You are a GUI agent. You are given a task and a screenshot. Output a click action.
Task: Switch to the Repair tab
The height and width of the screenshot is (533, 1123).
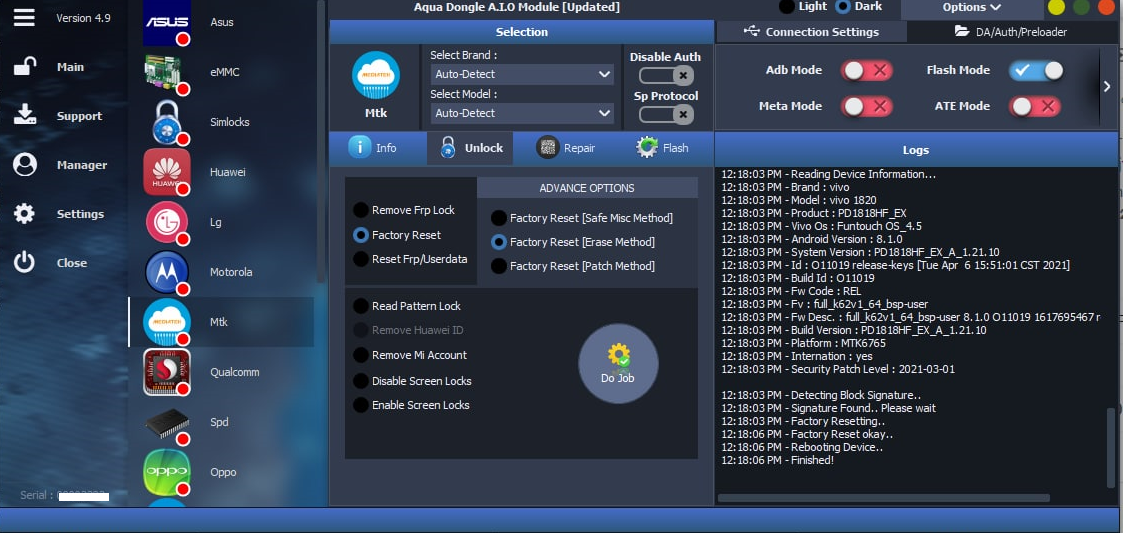tap(566, 148)
